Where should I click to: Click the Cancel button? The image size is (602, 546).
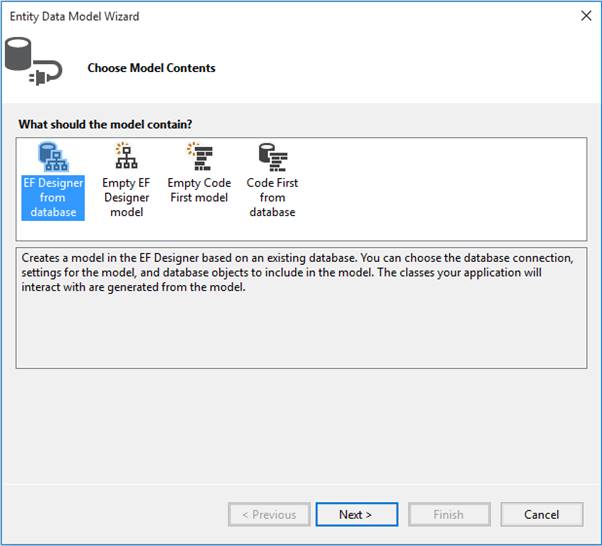(x=542, y=515)
